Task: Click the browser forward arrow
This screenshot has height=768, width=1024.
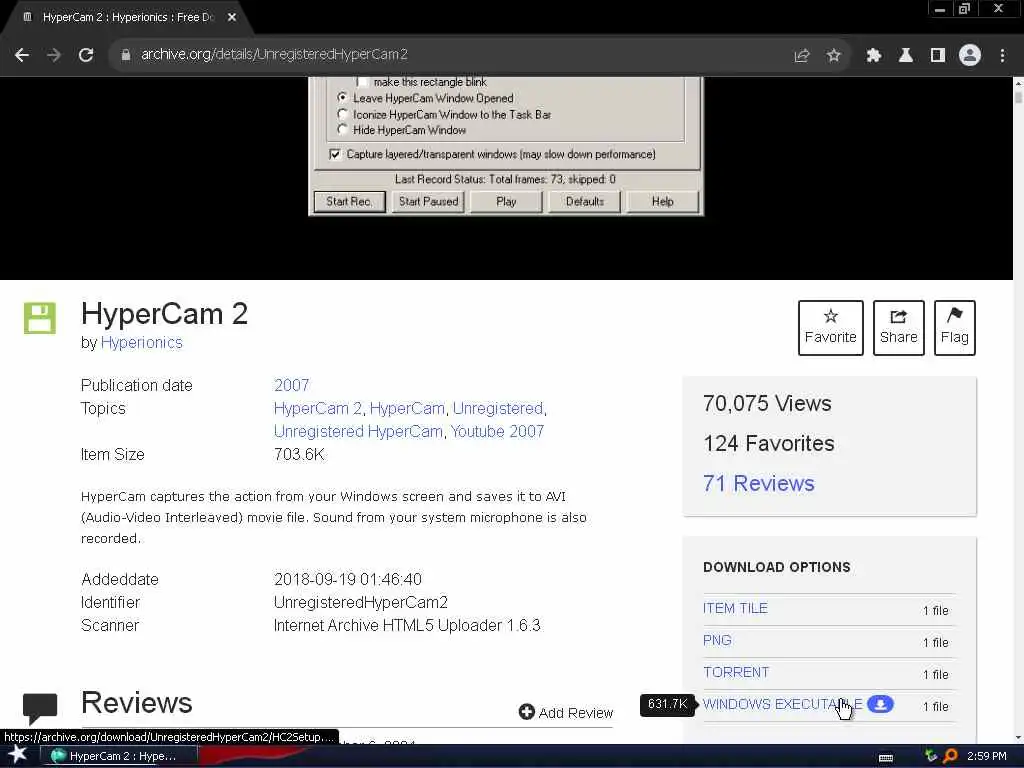Action: (54, 56)
